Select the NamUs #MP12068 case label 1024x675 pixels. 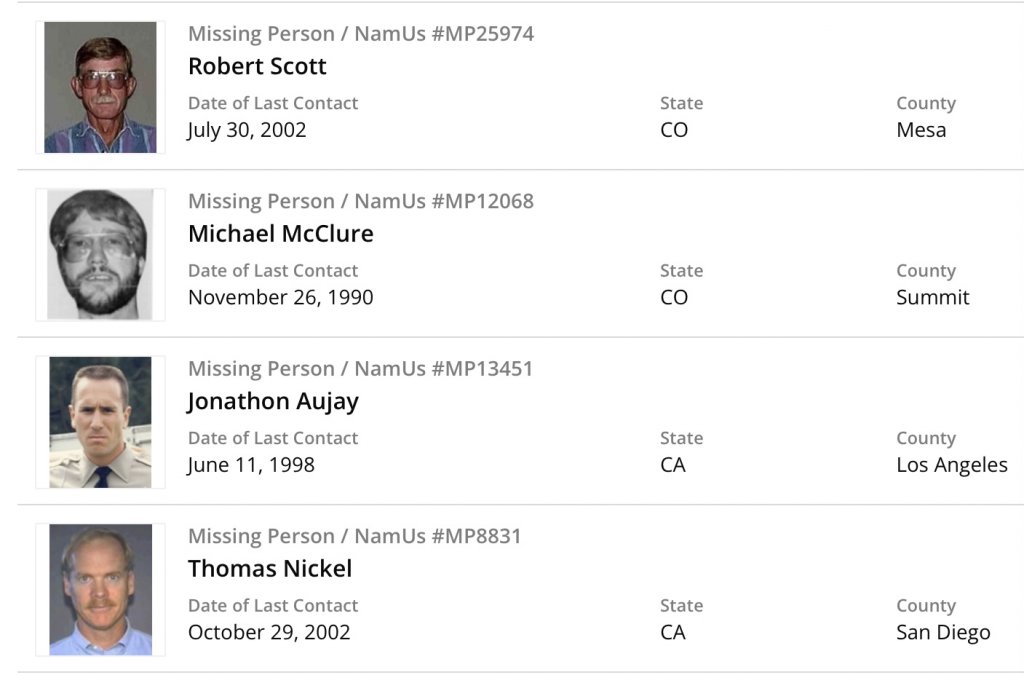click(361, 201)
